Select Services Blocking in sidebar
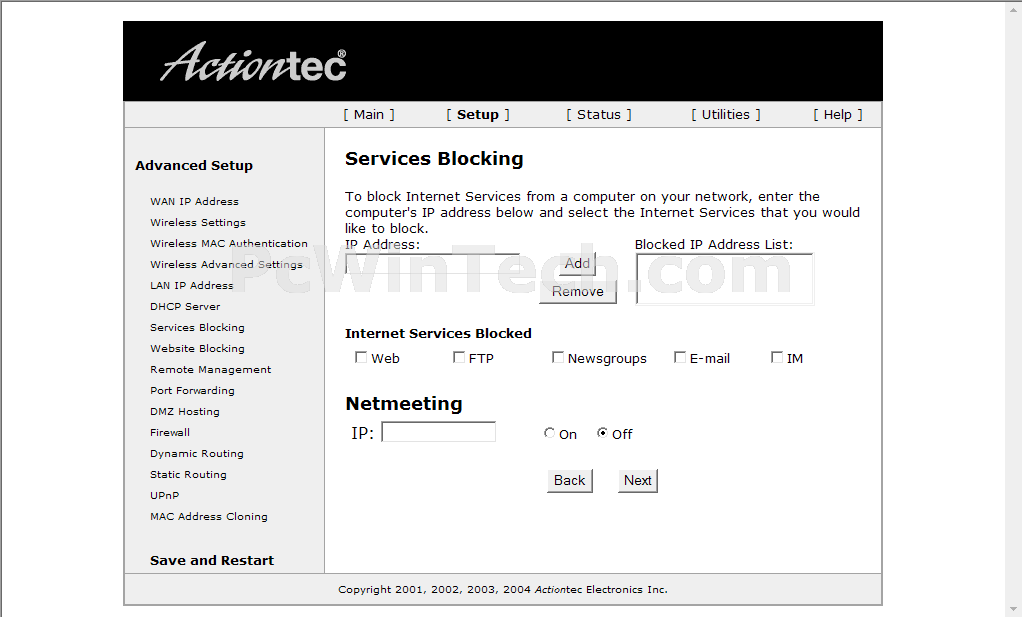The image size is (1022, 617). coord(197,327)
